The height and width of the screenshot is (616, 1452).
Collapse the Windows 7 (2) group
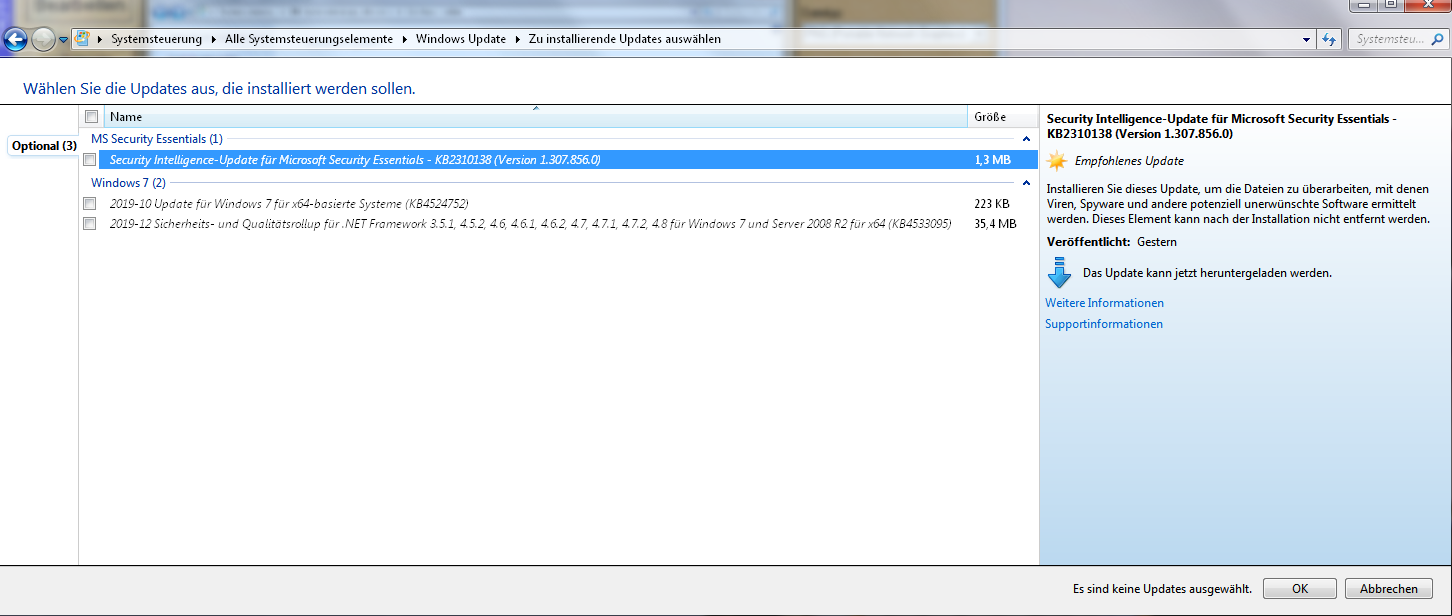(x=1026, y=183)
